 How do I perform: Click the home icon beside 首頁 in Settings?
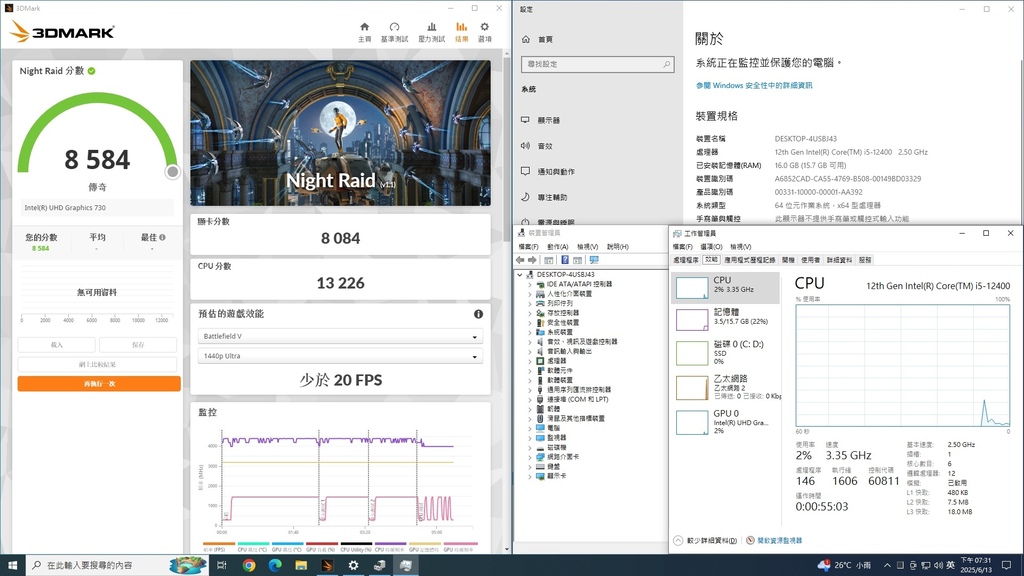tap(526, 39)
